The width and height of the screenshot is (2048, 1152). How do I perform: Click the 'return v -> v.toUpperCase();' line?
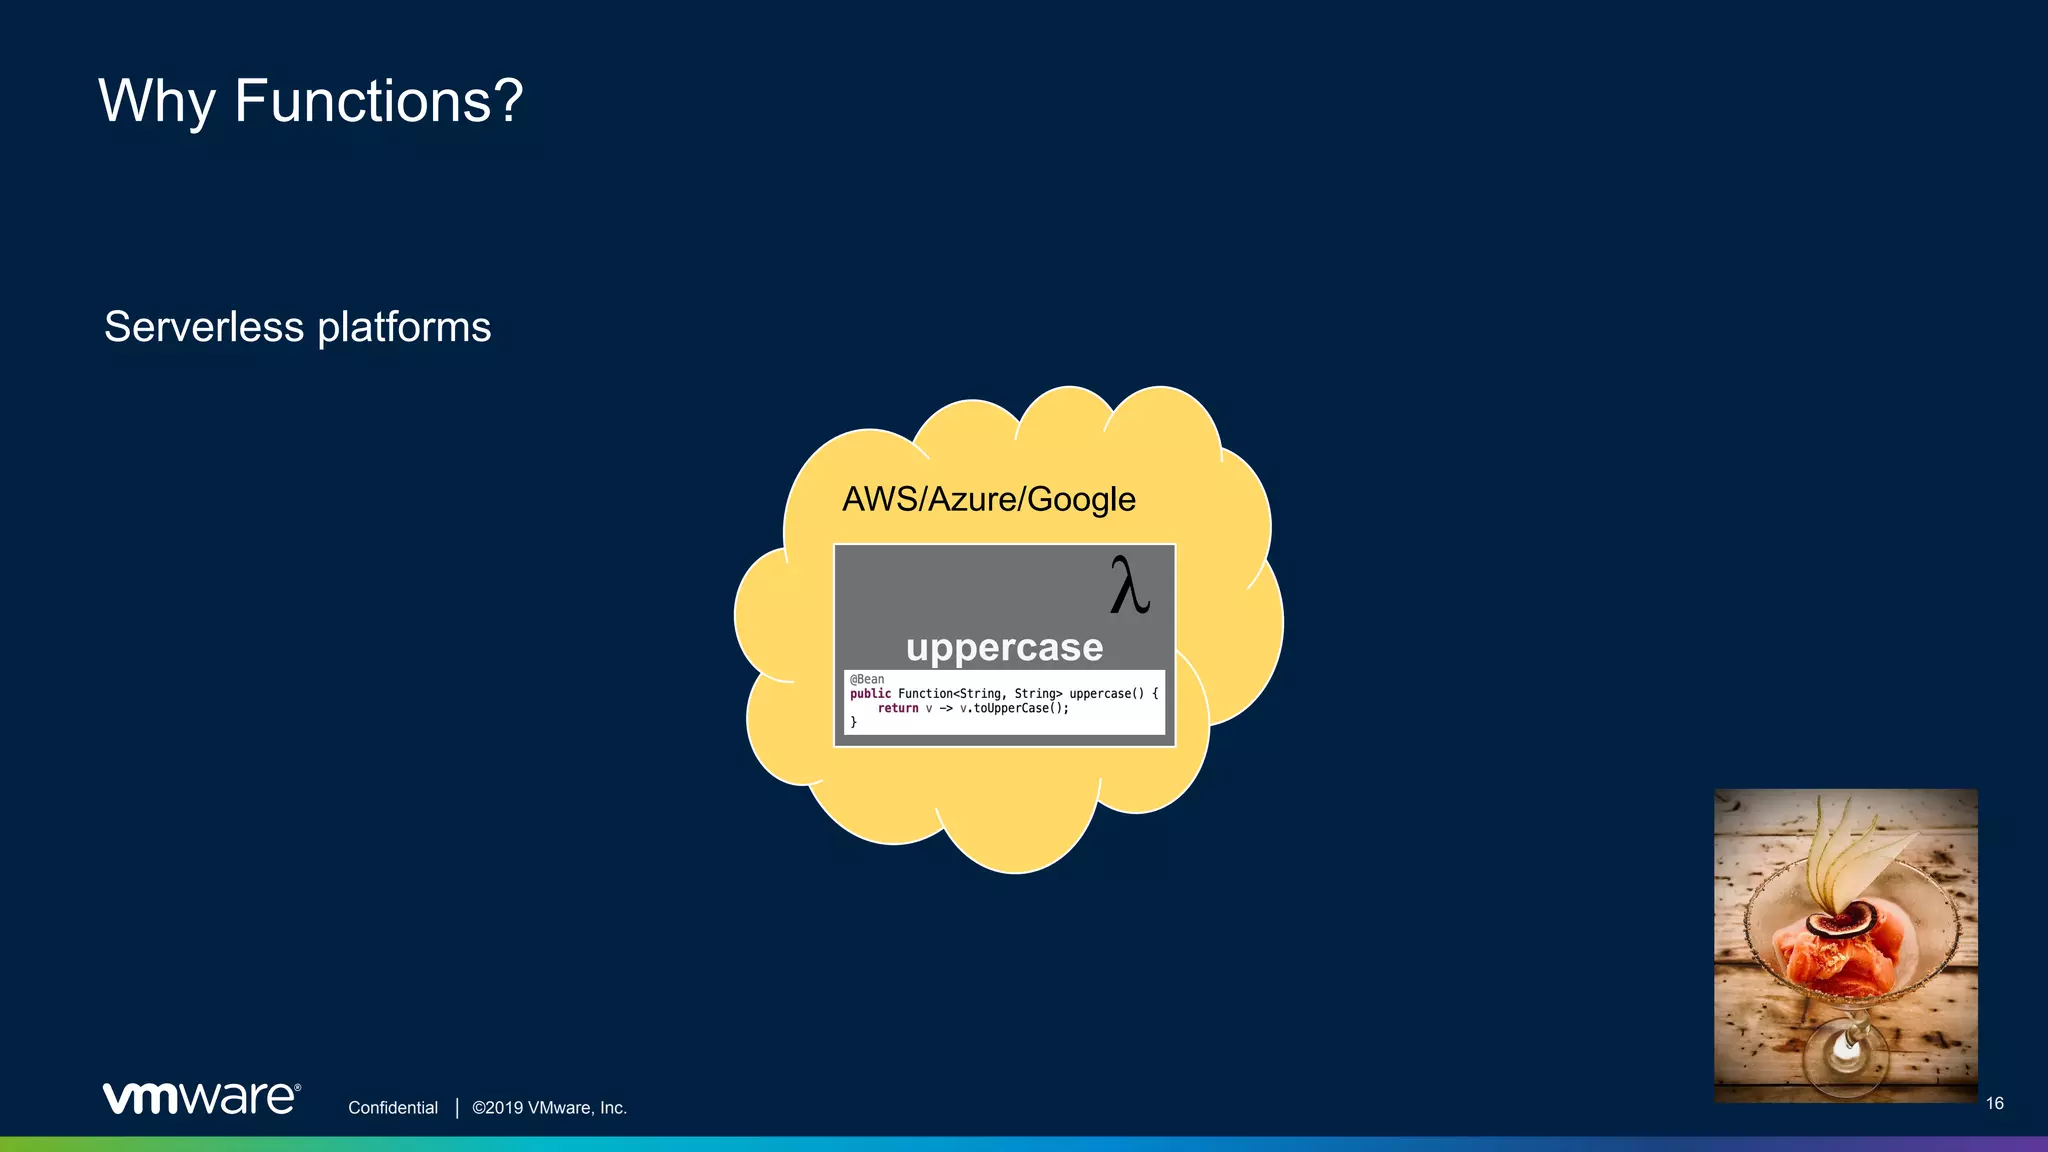coord(973,708)
